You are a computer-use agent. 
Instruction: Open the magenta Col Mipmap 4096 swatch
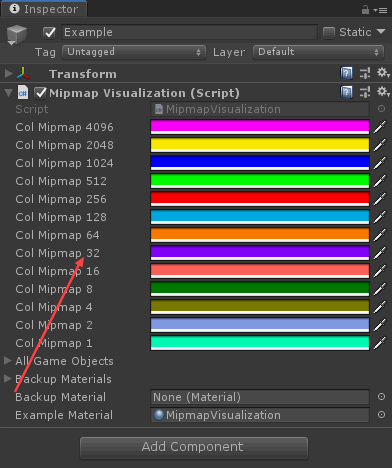tap(260, 127)
